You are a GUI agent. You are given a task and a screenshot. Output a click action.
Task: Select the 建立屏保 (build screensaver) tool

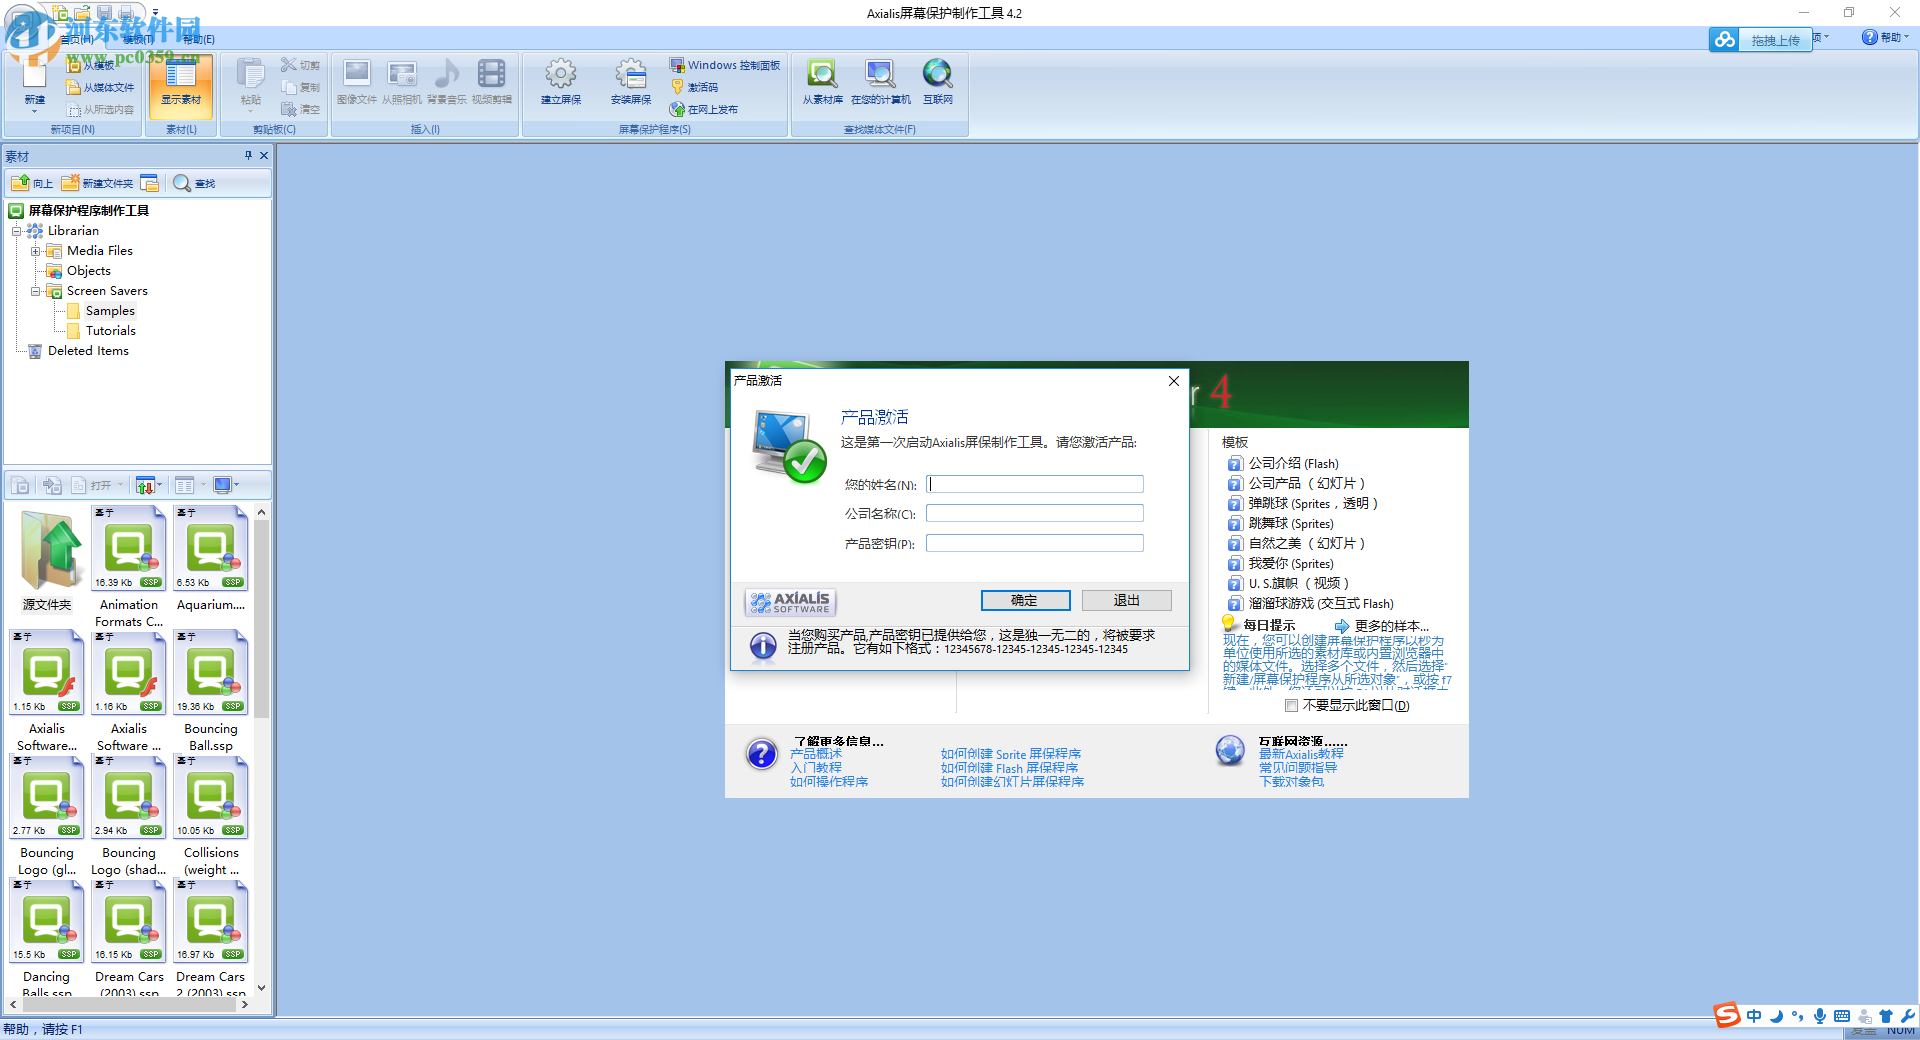(560, 84)
